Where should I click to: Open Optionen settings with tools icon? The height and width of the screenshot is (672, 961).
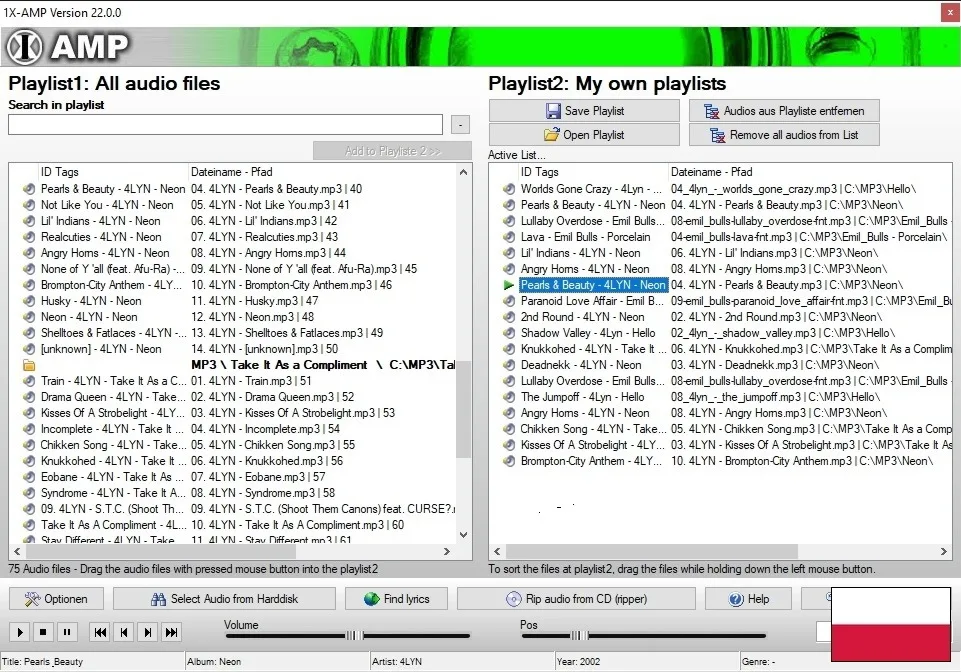(56, 599)
